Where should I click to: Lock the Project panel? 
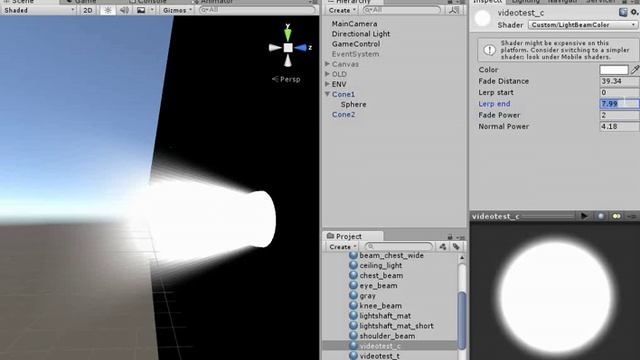click(450, 237)
